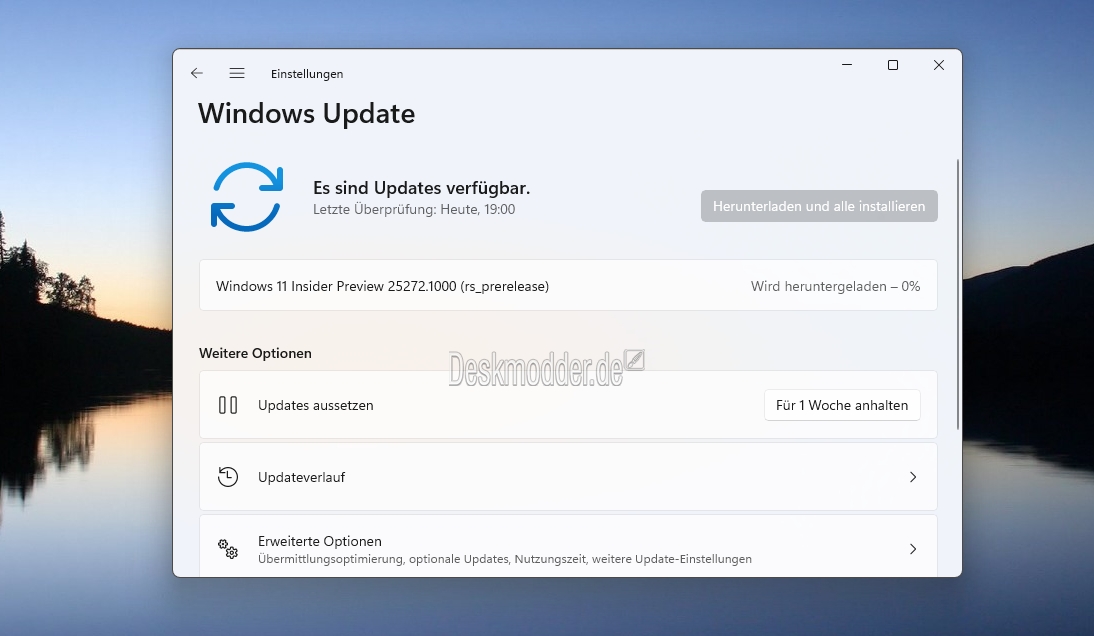The width and height of the screenshot is (1094, 636).
Task: Click the blue update sync icon
Action: click(x=247, y=197)
